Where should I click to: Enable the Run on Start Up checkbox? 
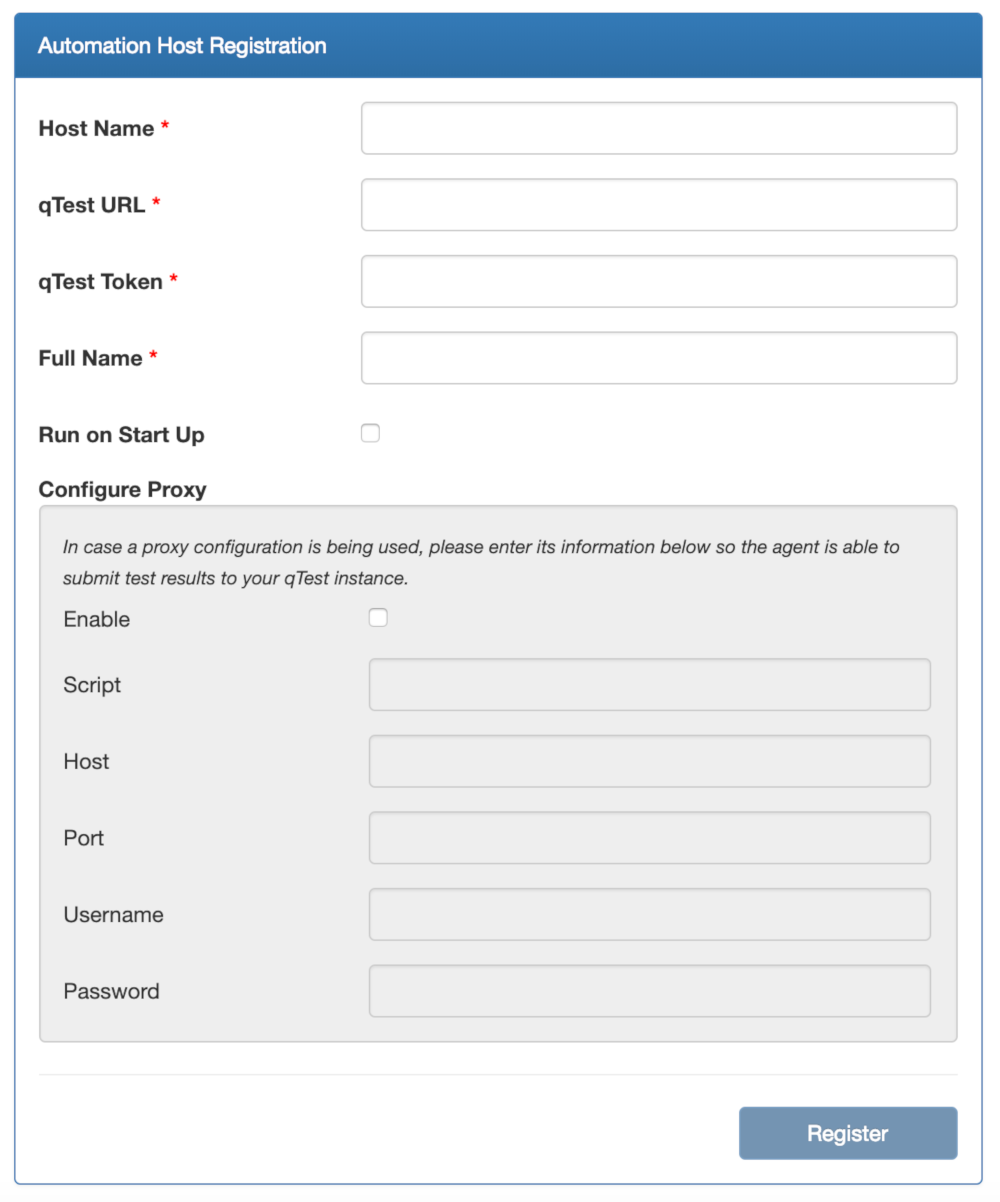(x=370, y=432)
